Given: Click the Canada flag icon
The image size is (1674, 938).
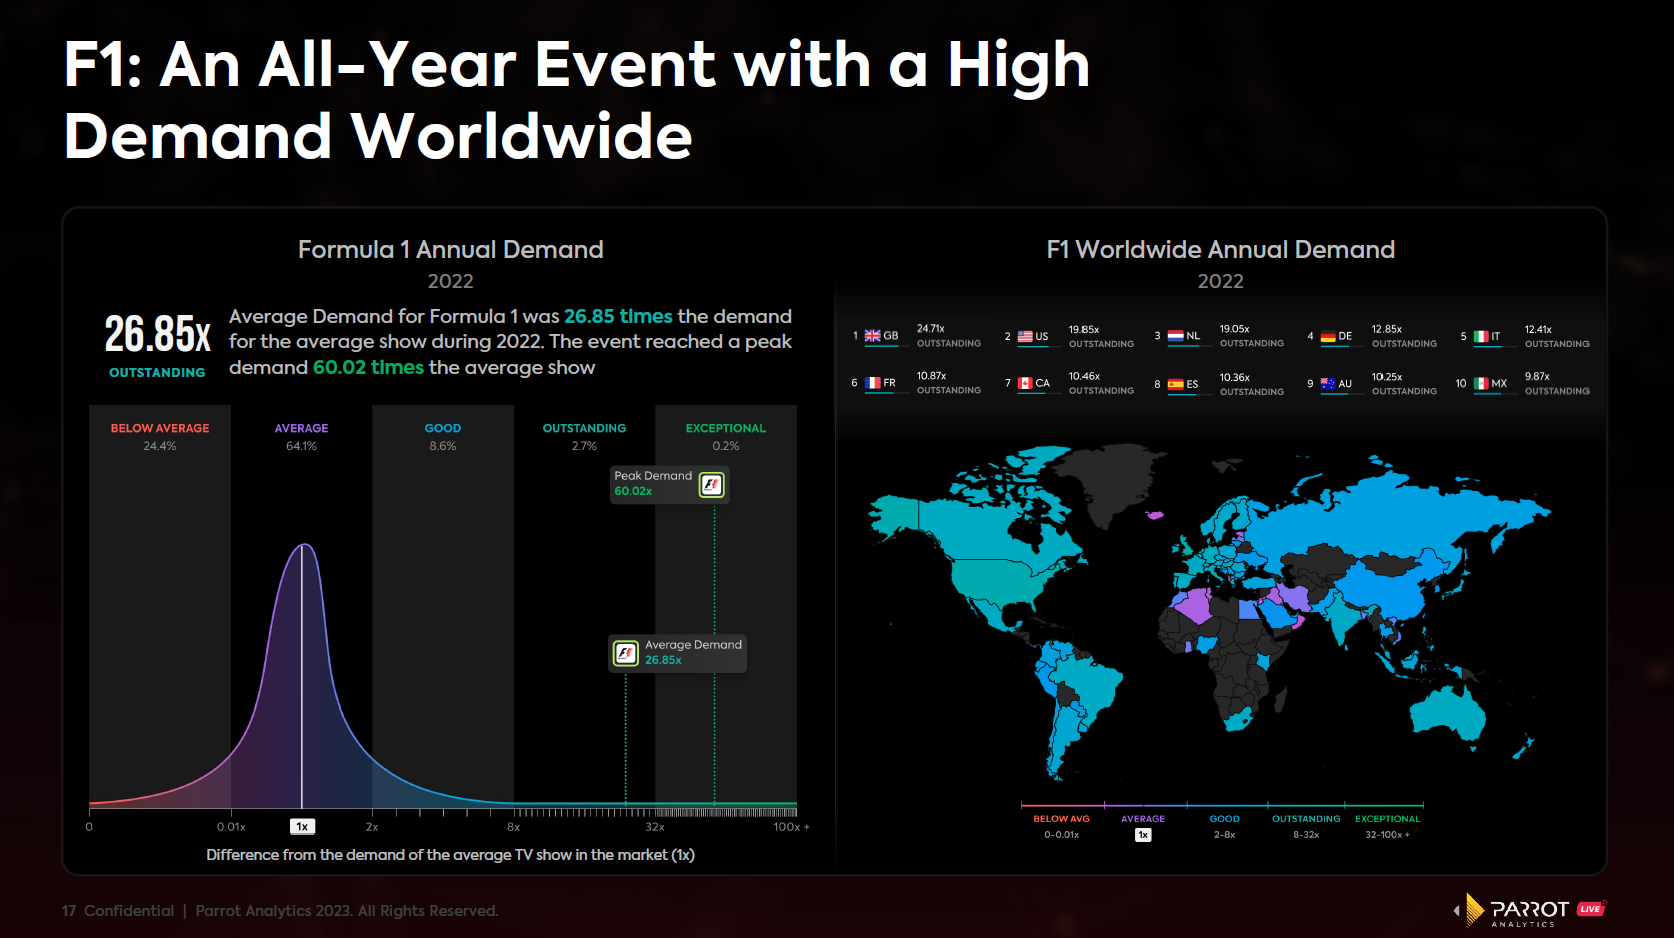Looking at the screenshot, I should (1025, 384).
